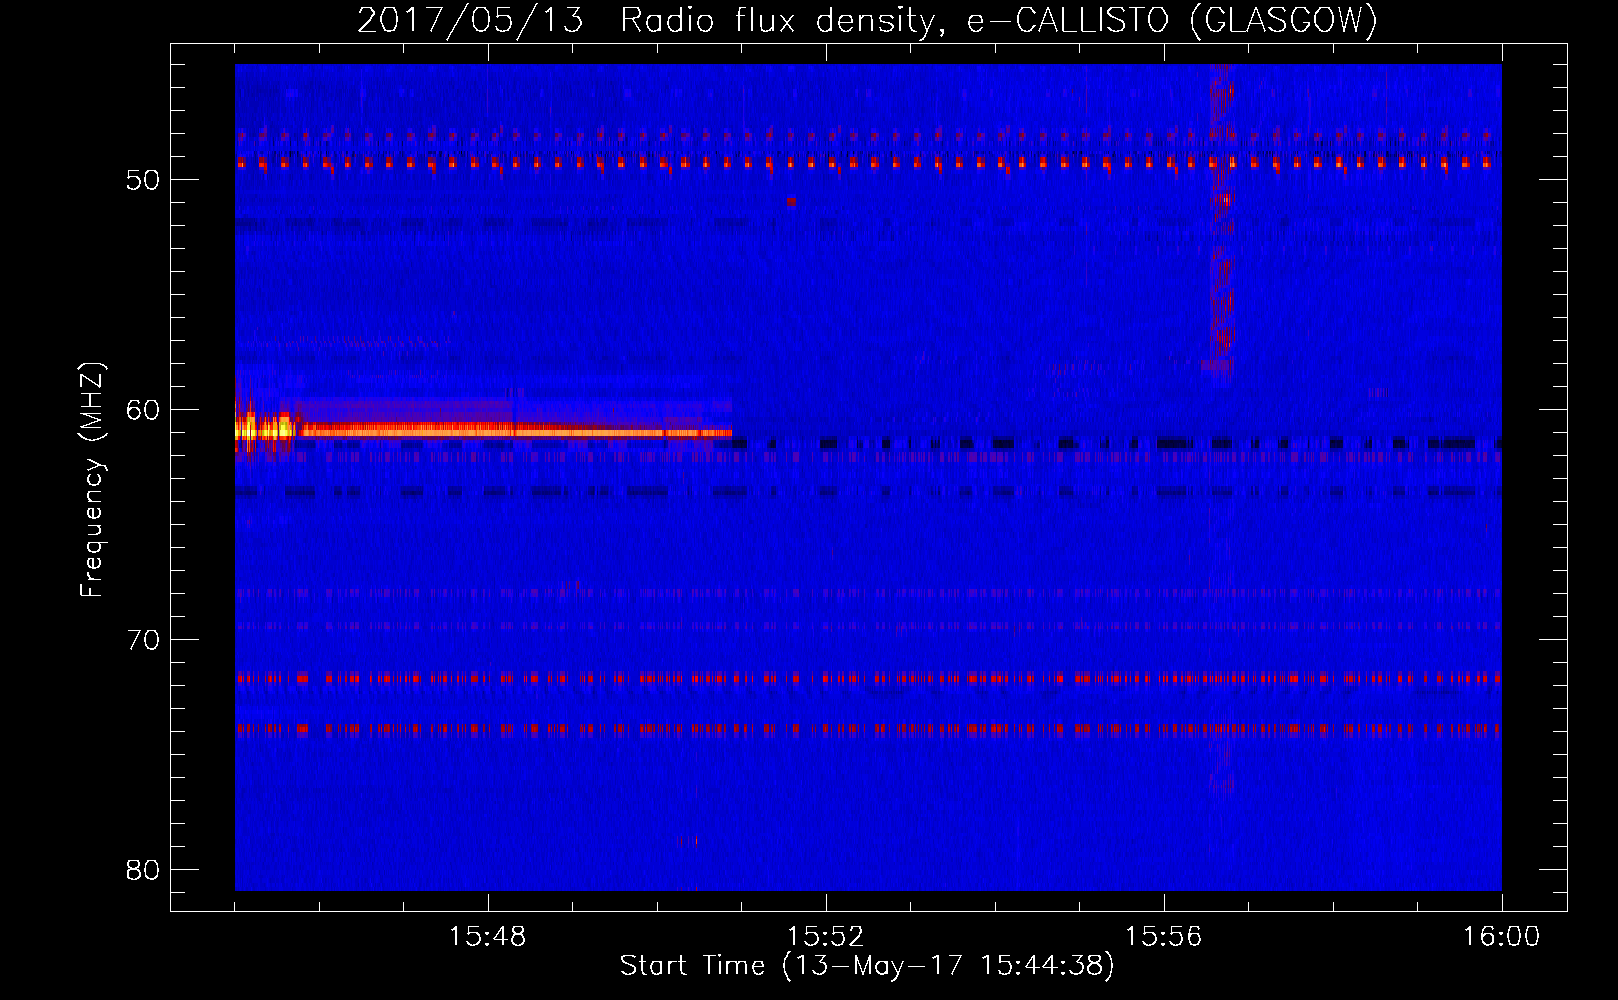Click the '15:52' time tick label
Image resolution: width=1618 pixels, height=1000 pixels.
(825, 937)
